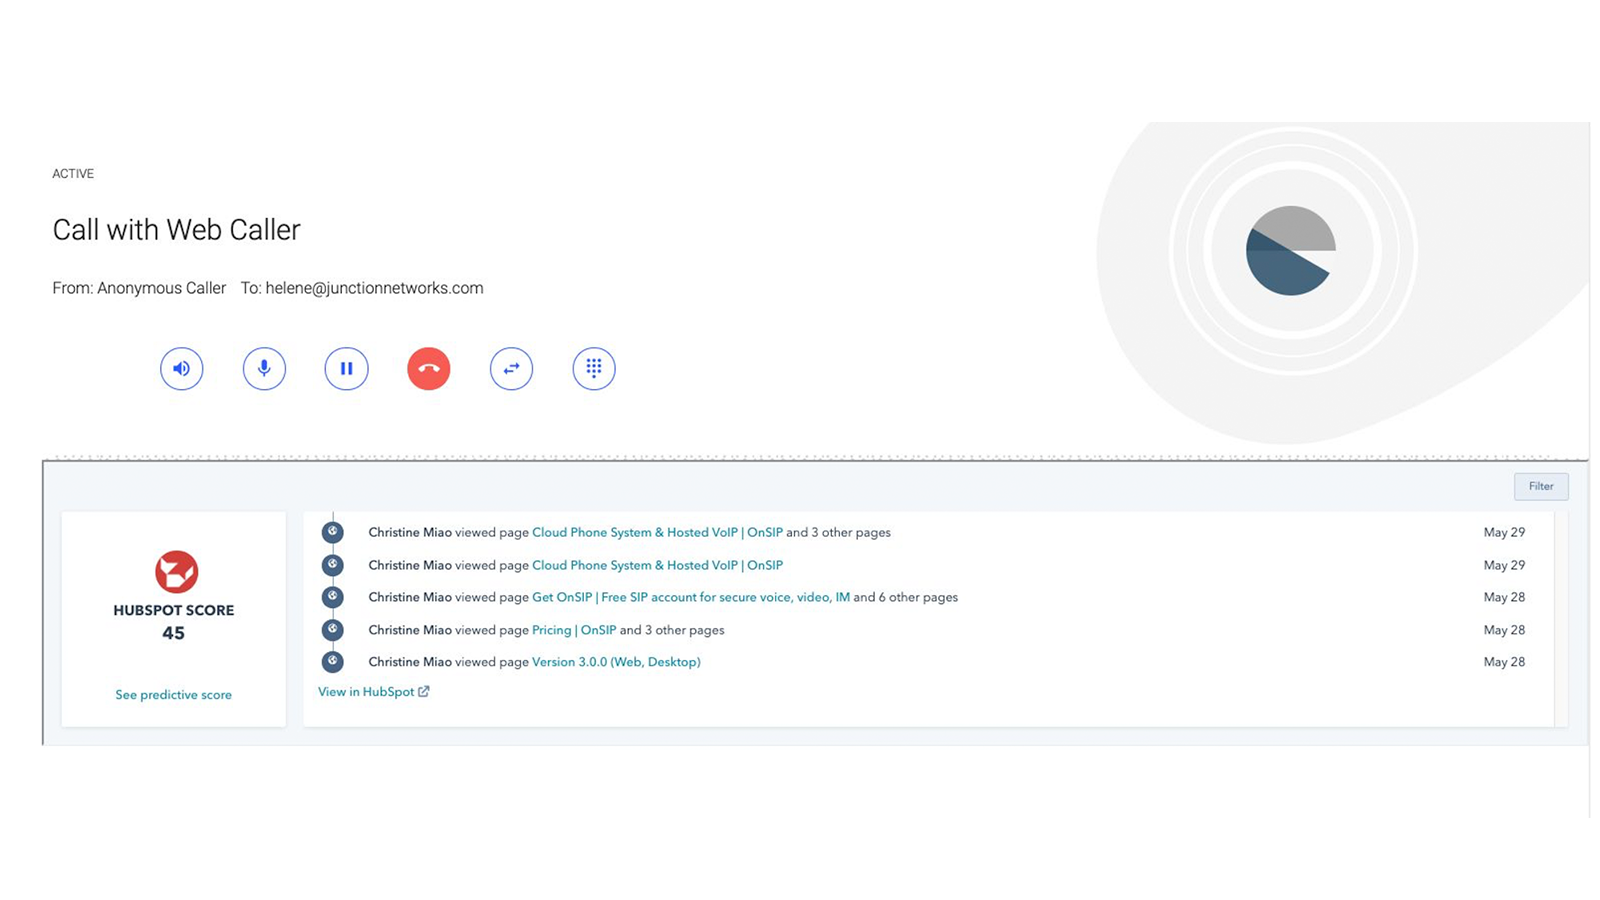The width and height of the screenshot is (1600, 900).
Task: Click the timeline icon beside Pricing | OnSIP entry
Action: (x=333, y=630)
